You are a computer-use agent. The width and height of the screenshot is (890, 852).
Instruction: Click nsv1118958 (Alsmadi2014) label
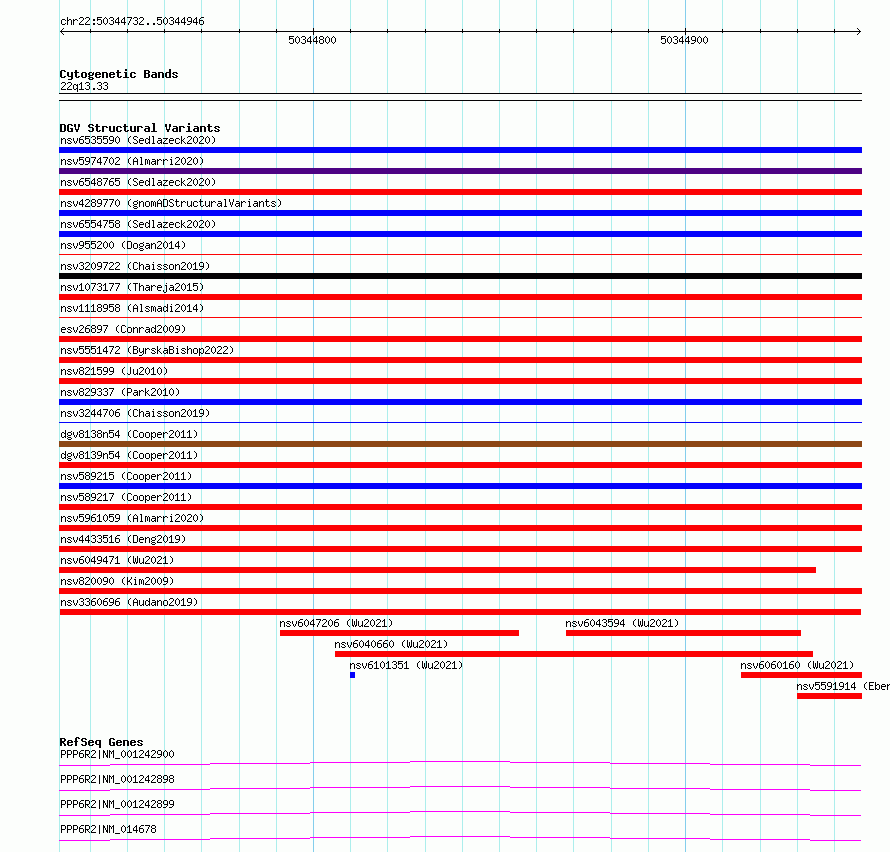click(x=132, y=308)
